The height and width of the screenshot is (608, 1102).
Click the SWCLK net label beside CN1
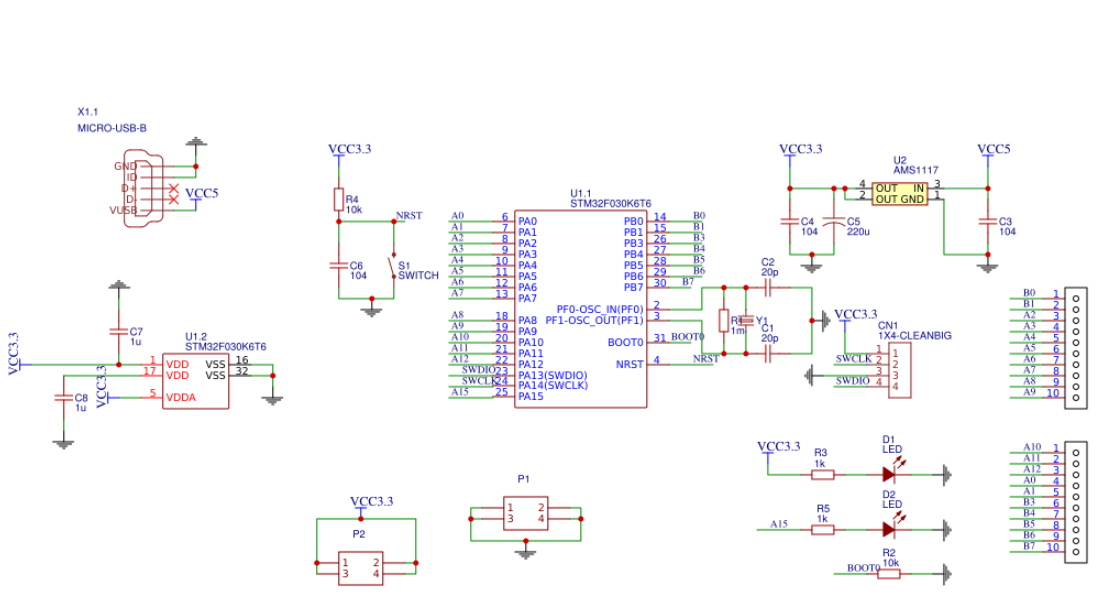point(853,358)
